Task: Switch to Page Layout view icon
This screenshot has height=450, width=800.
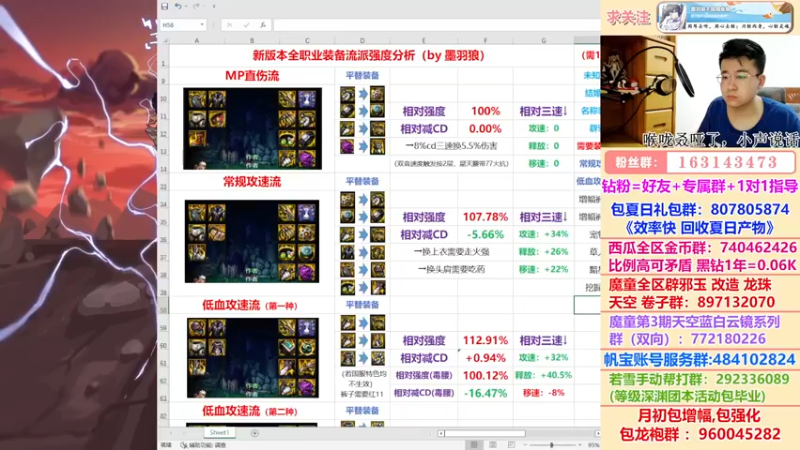Action: click(493, 445)
